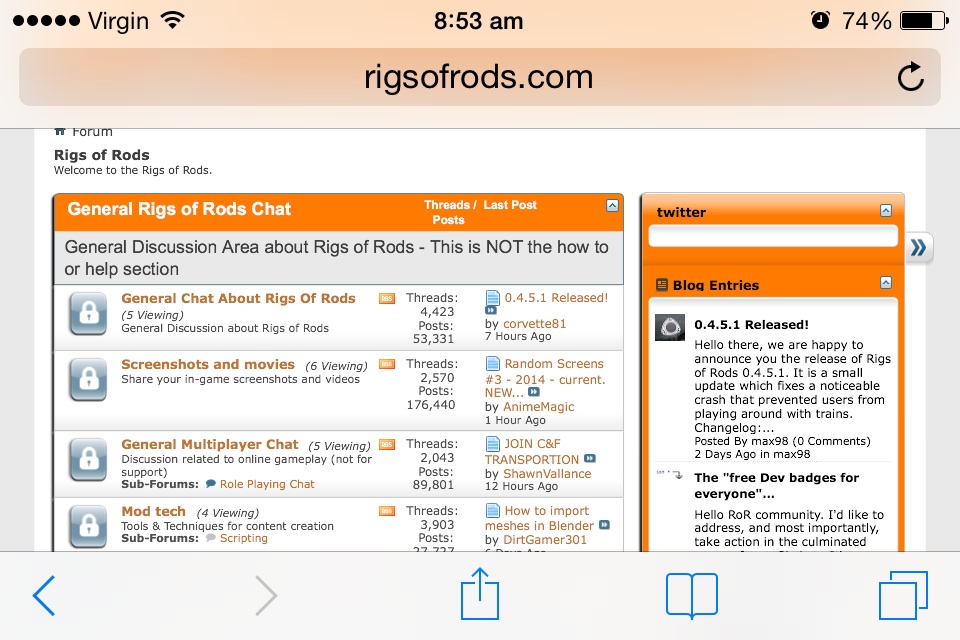
Task: Collapse the General Rigs of Rods Chat category
Action: [x=612, y=206]
